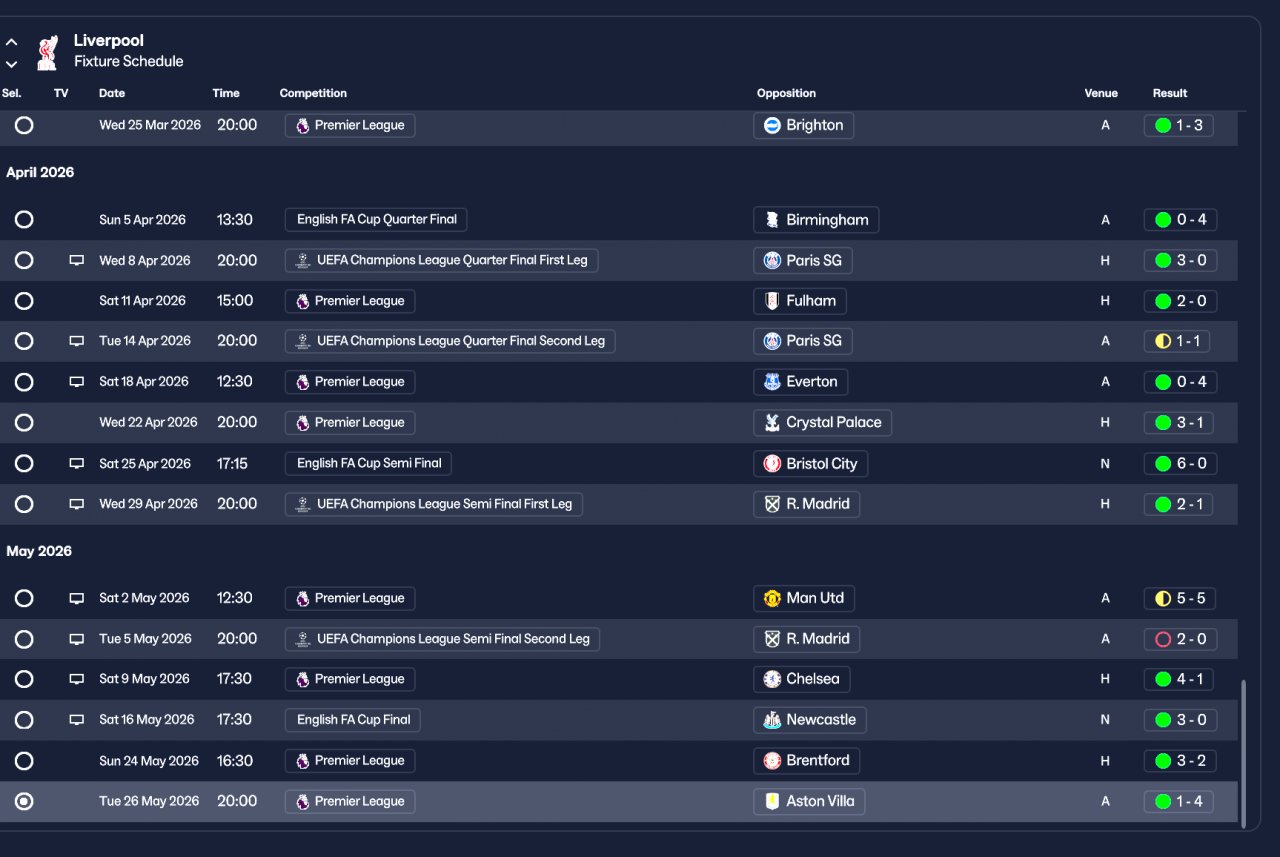Click the TV icon in the Chelsea row
Image resolution: width=1280 pixels, height=857 pixels.
[76, 679]
